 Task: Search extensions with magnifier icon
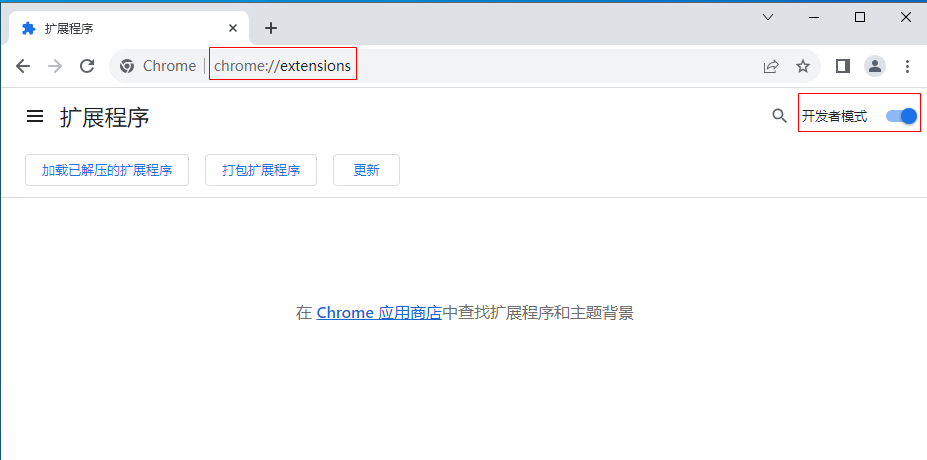(x=780, y=116)
